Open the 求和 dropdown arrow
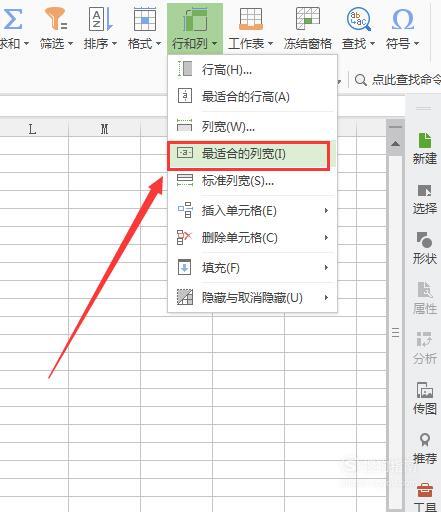Image resolution: width=441 pixels, height=512 pixels. pyautogui.click(x=26, y=44)
